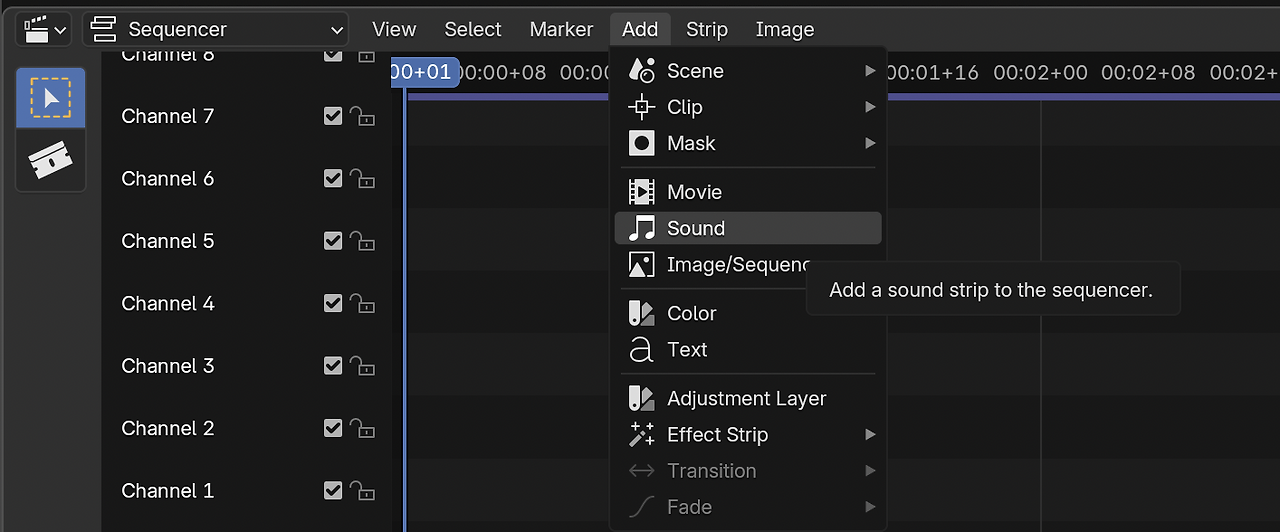Click the Effect Strip magic wand icon

pos(641,434)
